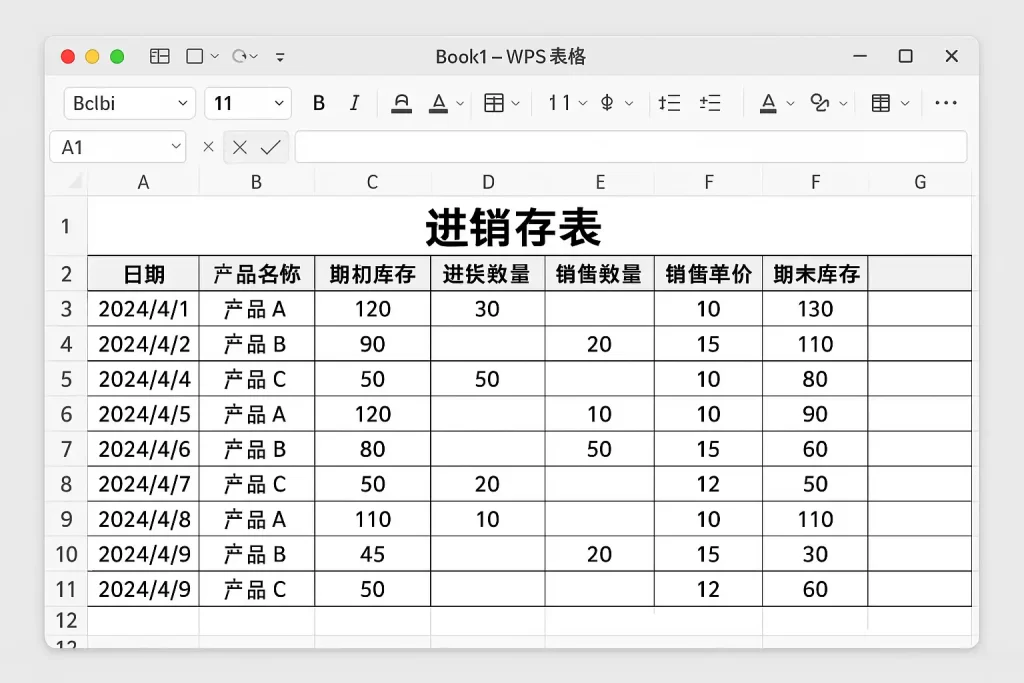The image size is (1024, 683).
Task: Click the workbook layout icon in title bar
Action: [159, 57]
